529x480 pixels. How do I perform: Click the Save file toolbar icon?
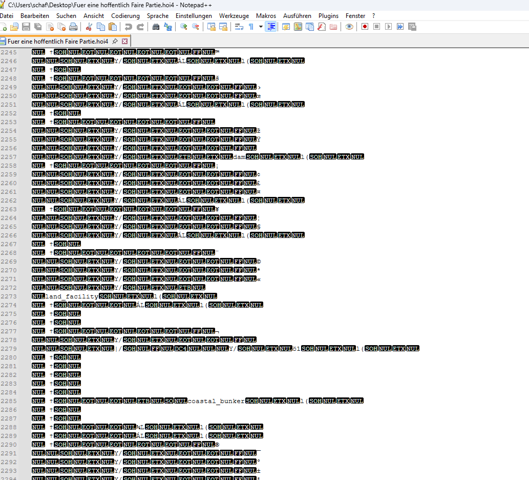pos(26,27)
